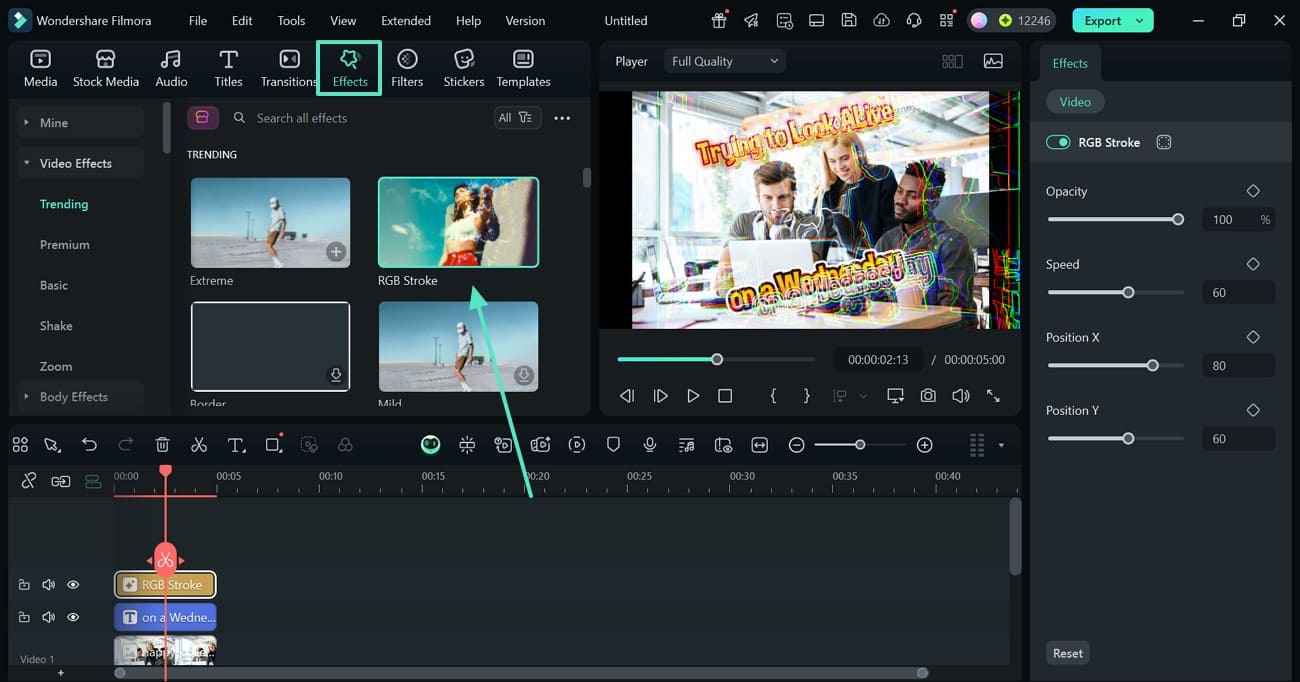Open the All filter dropdown in effects panel

point(517,116)
